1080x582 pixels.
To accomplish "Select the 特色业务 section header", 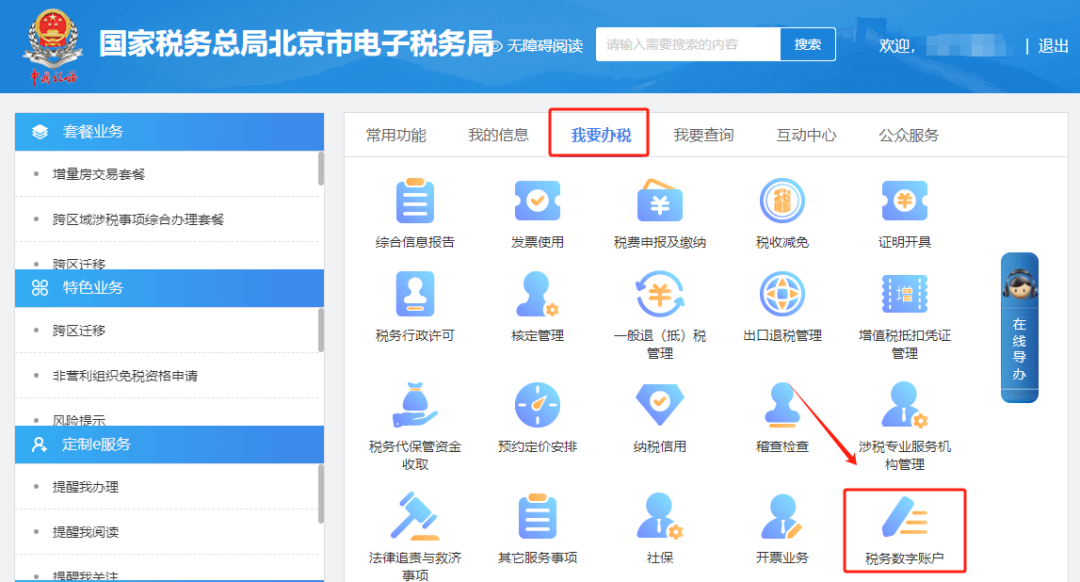I will [169, 288].
